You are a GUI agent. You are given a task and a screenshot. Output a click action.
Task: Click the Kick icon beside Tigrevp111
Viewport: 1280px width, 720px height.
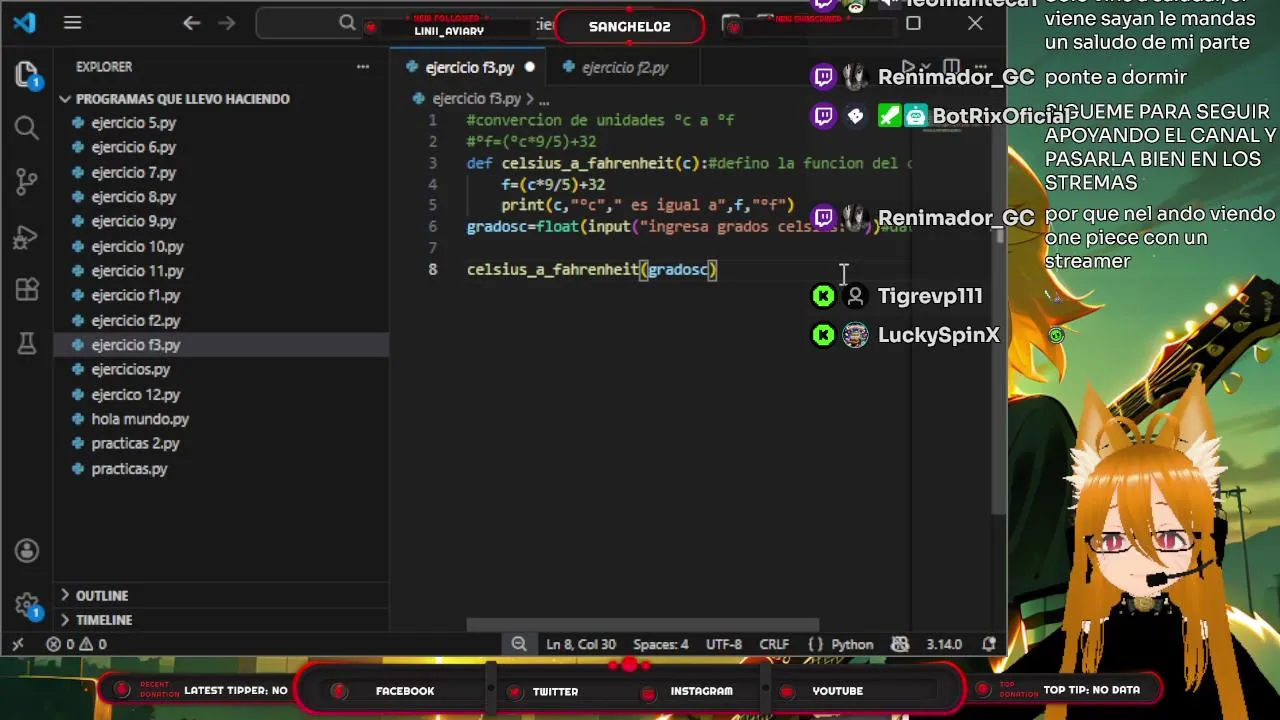823,296
